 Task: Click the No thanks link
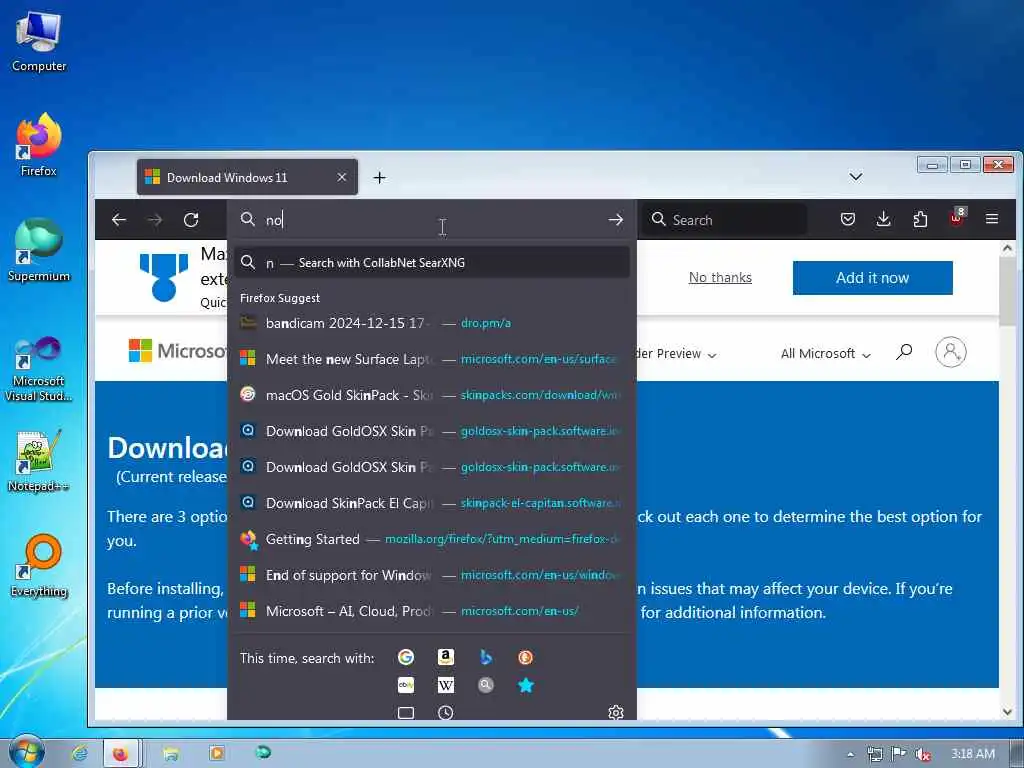click(x=720, y=278)
